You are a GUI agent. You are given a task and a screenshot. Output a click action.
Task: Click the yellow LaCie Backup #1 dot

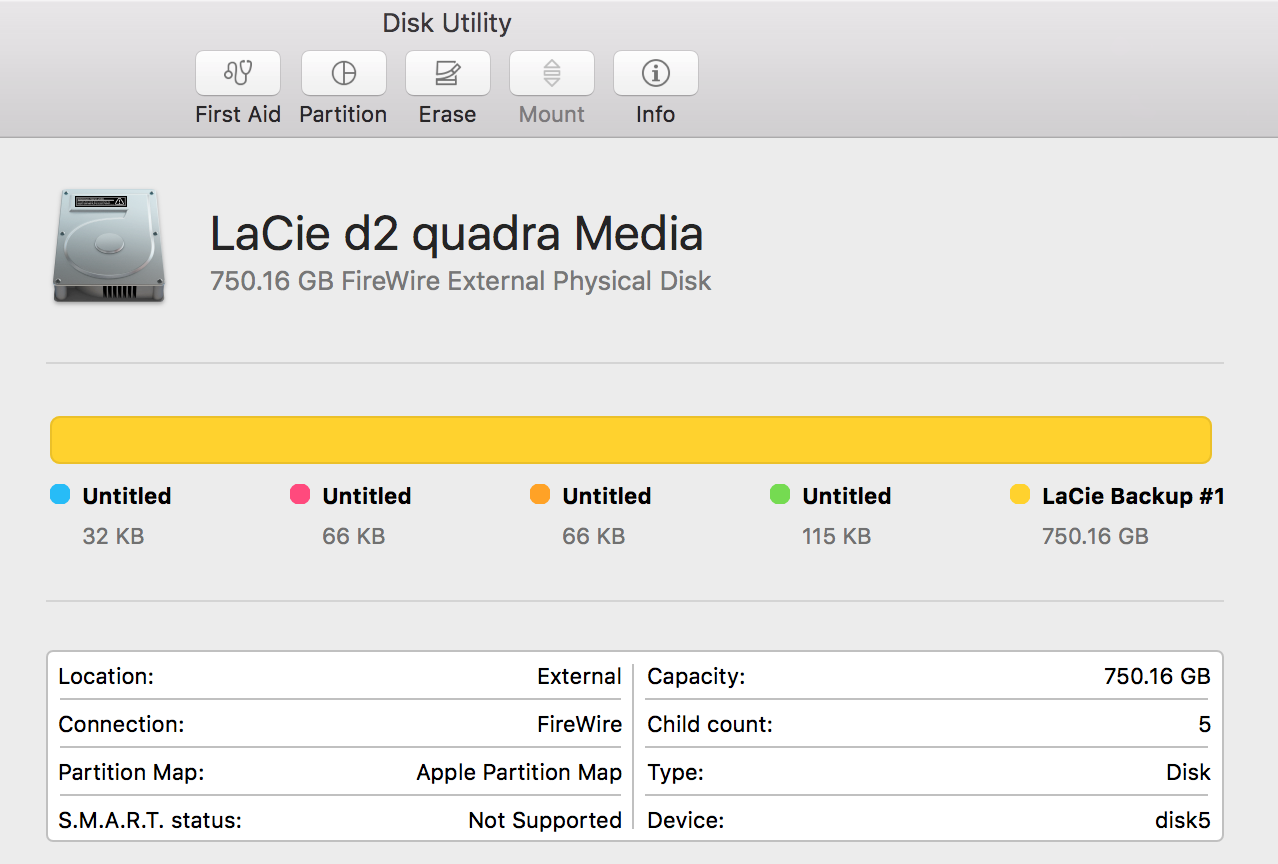[x=1020, y=494]
